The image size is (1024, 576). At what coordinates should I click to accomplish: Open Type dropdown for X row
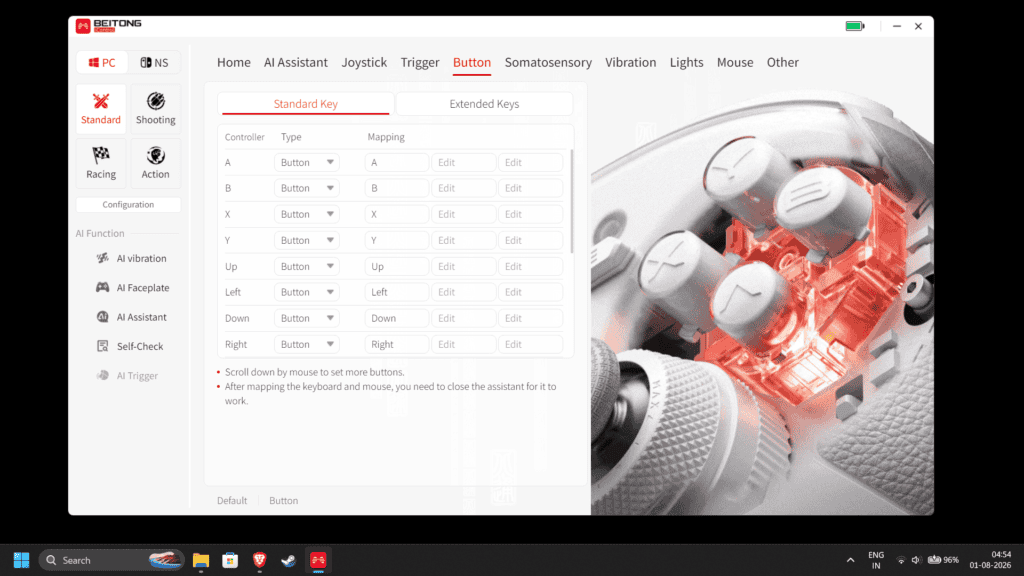point(306,214)
